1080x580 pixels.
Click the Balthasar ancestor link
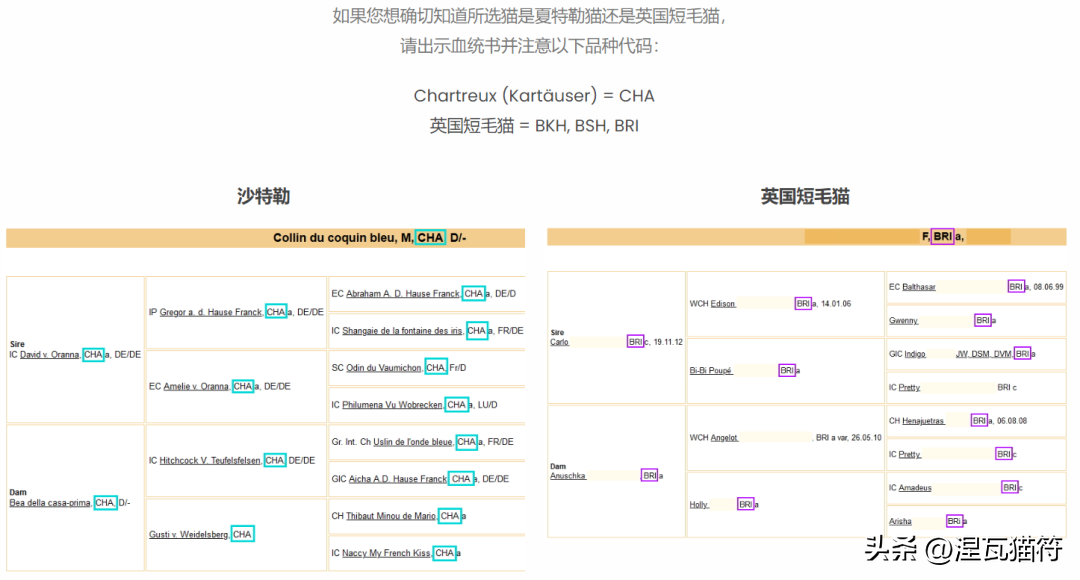(919, 287)
